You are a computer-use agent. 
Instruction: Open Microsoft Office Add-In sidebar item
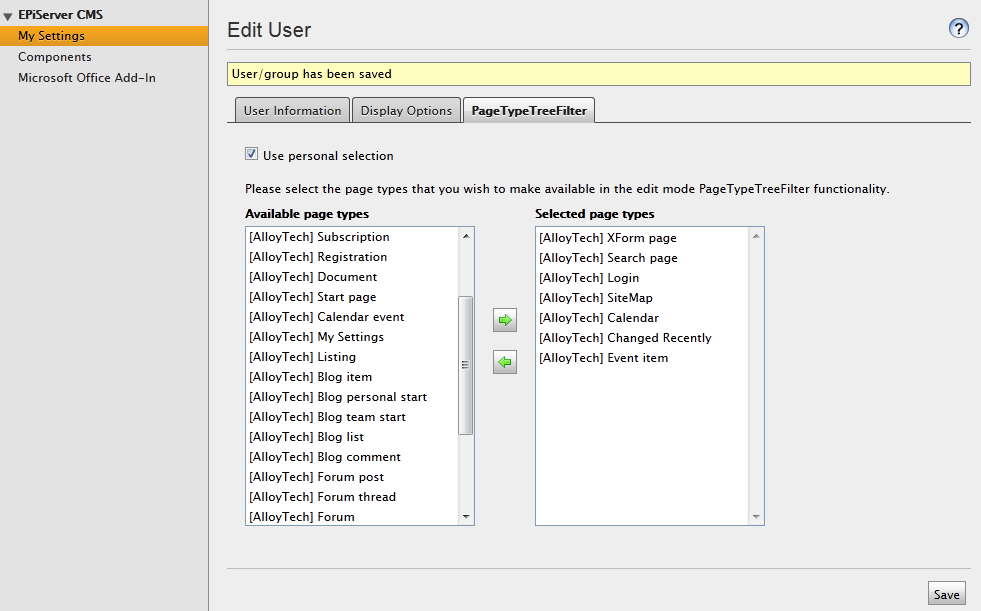[86, 78]
